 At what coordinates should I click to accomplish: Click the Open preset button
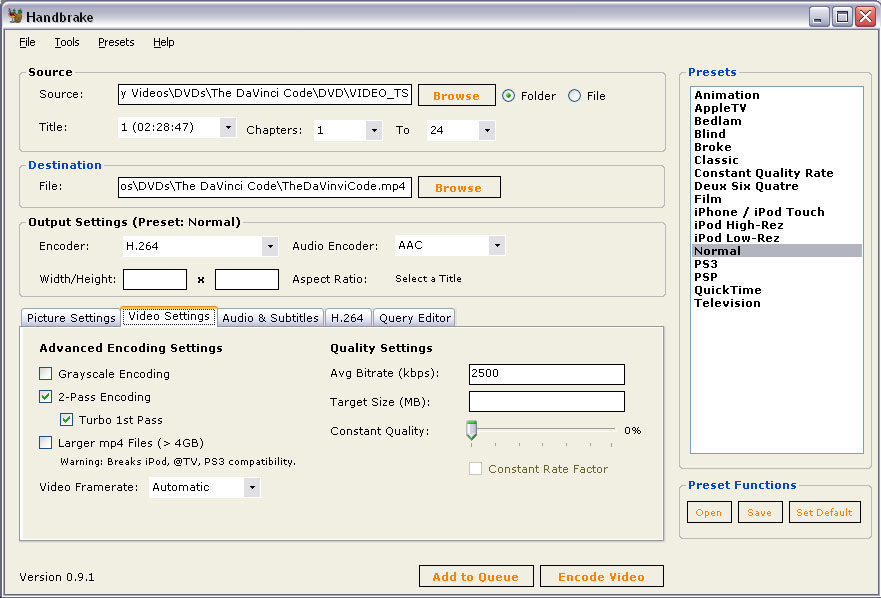pos(709,512)
